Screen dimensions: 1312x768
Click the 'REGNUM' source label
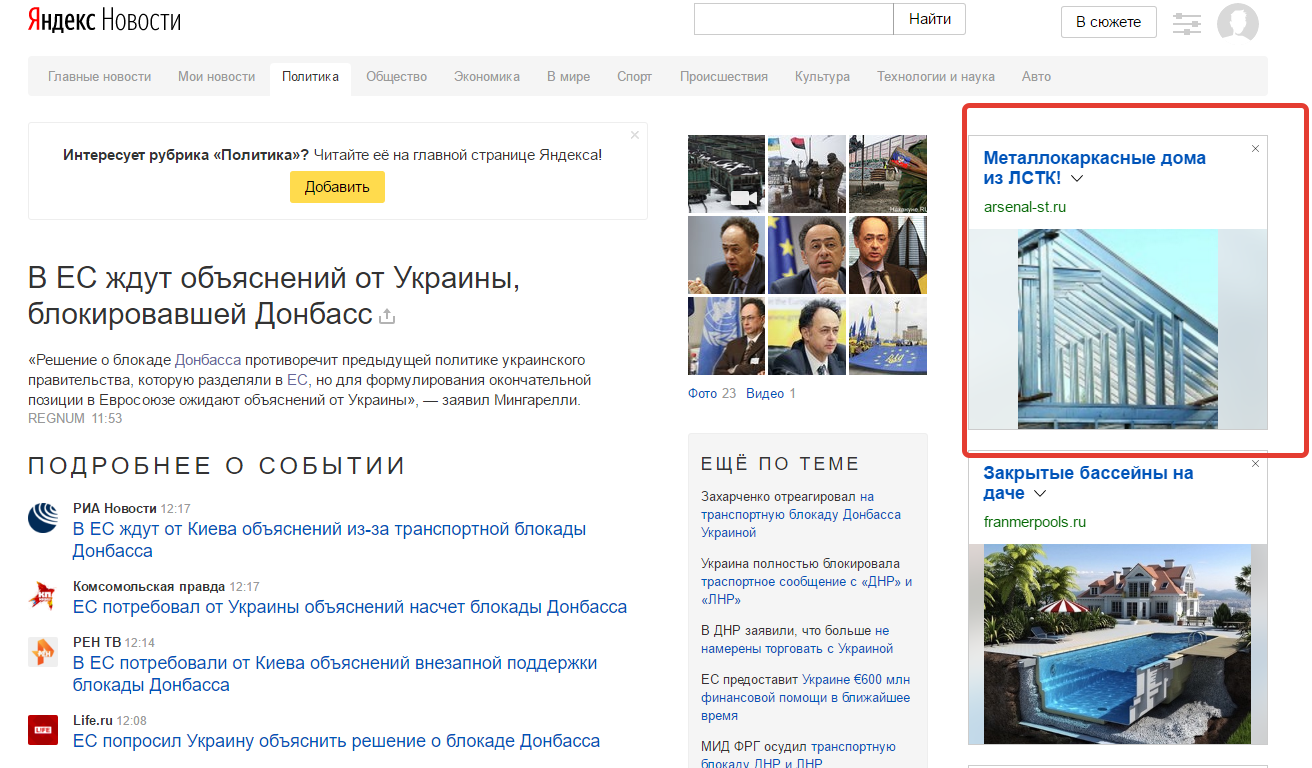(x=57, y=418)
